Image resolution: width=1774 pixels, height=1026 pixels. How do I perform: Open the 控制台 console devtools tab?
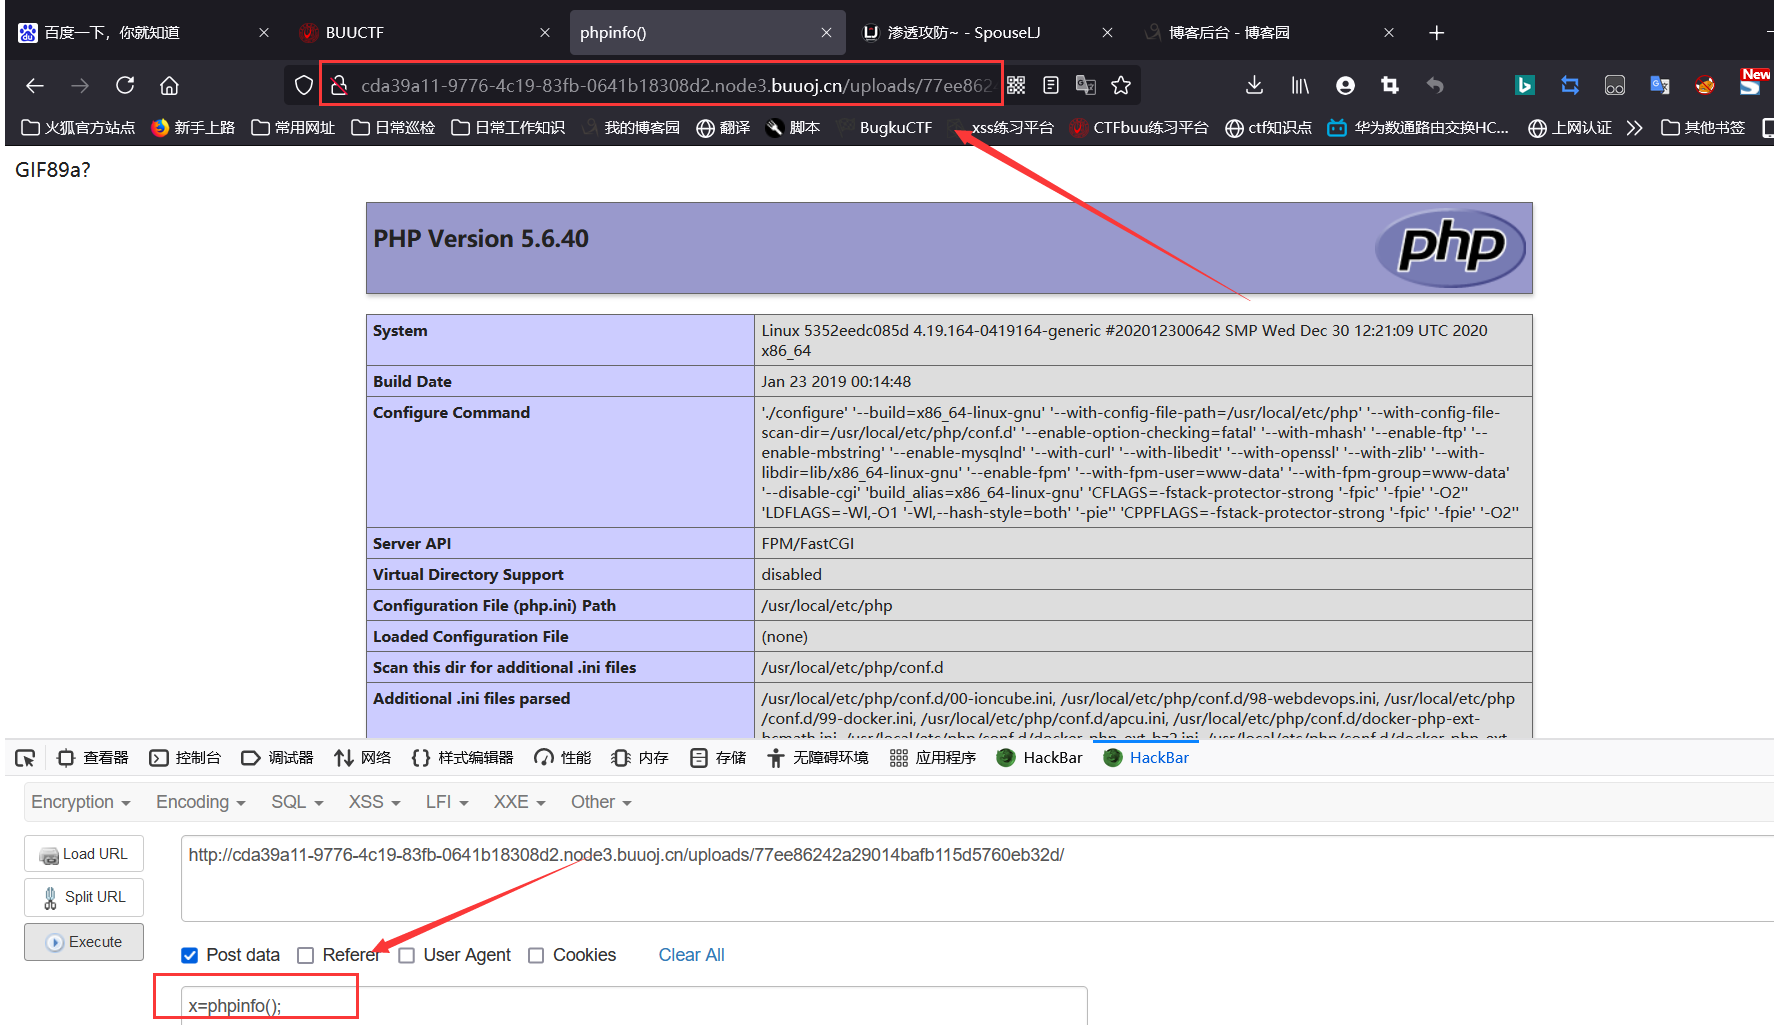(185, 758)
